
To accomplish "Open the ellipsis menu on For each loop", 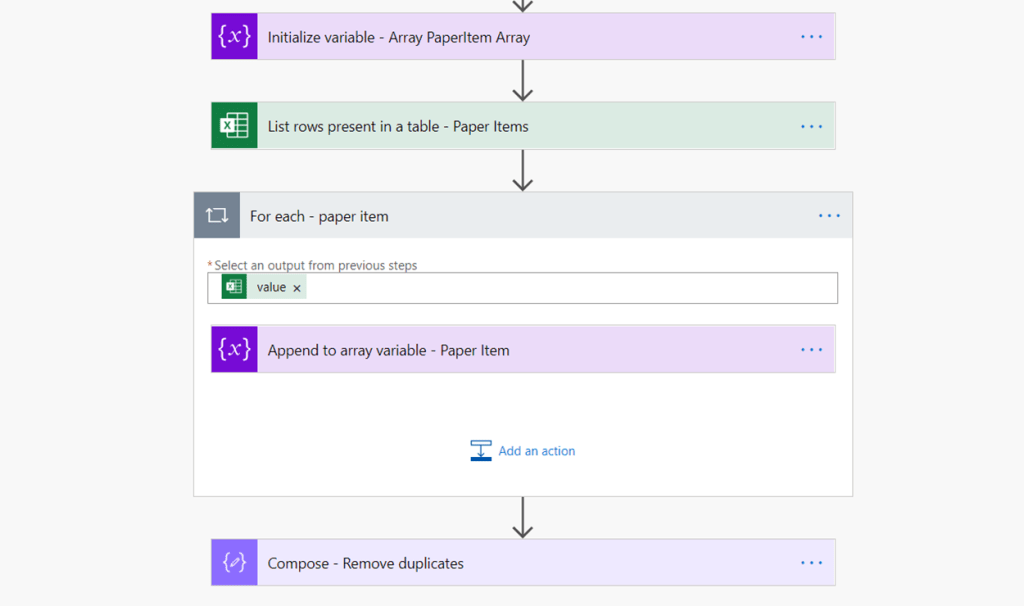I will click(x=829, y=215).
